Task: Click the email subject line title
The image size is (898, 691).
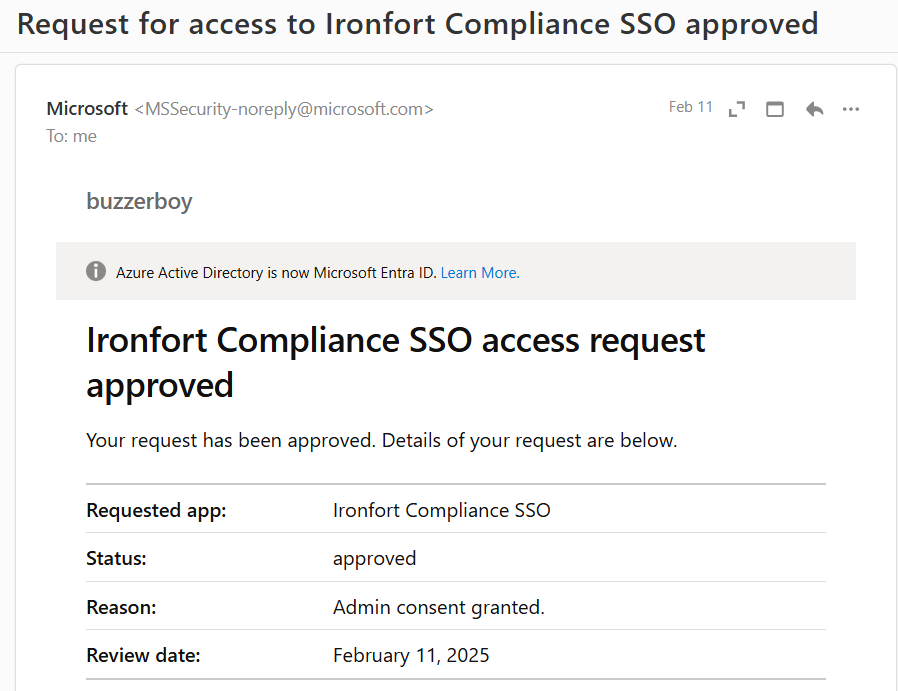Action: coord(417,24)
